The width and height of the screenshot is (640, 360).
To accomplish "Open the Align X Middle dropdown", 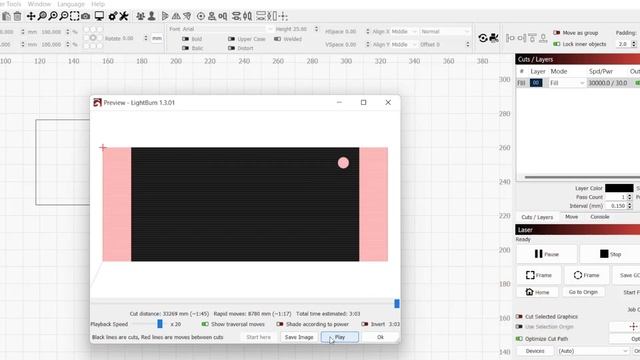I will (404, 31).
